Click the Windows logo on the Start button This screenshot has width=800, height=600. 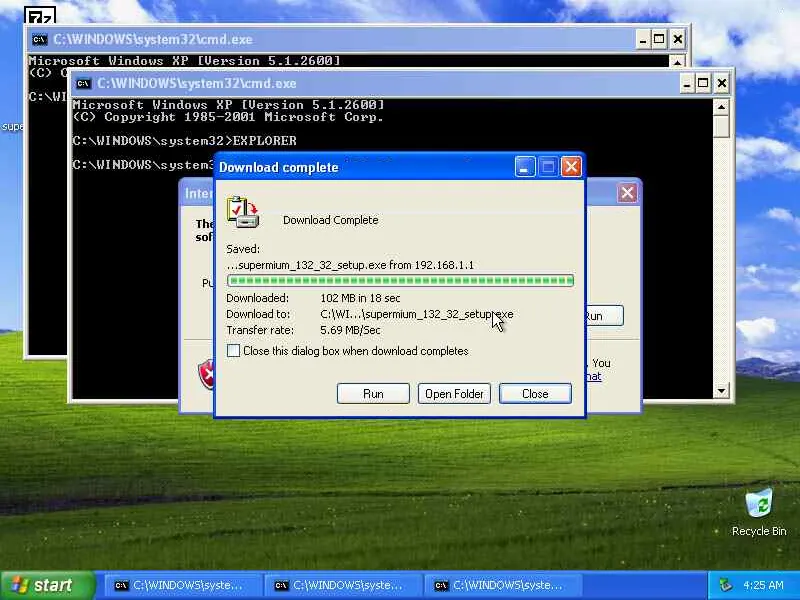click(x=20, y=585)
